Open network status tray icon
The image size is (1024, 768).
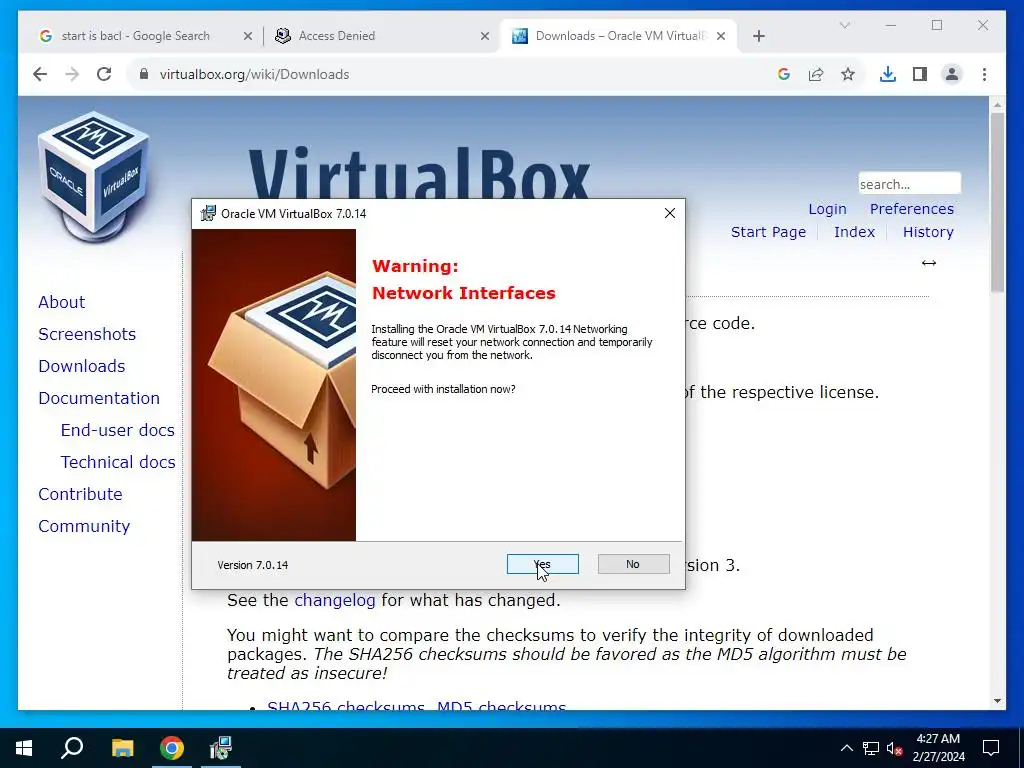coord(871,748)
